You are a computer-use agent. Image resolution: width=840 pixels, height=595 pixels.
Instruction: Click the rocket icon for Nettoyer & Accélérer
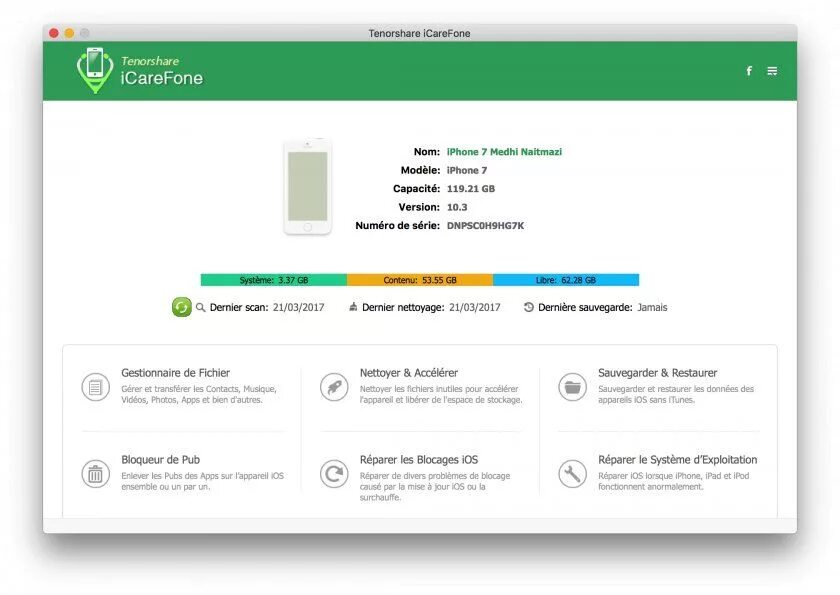(334, 387)
